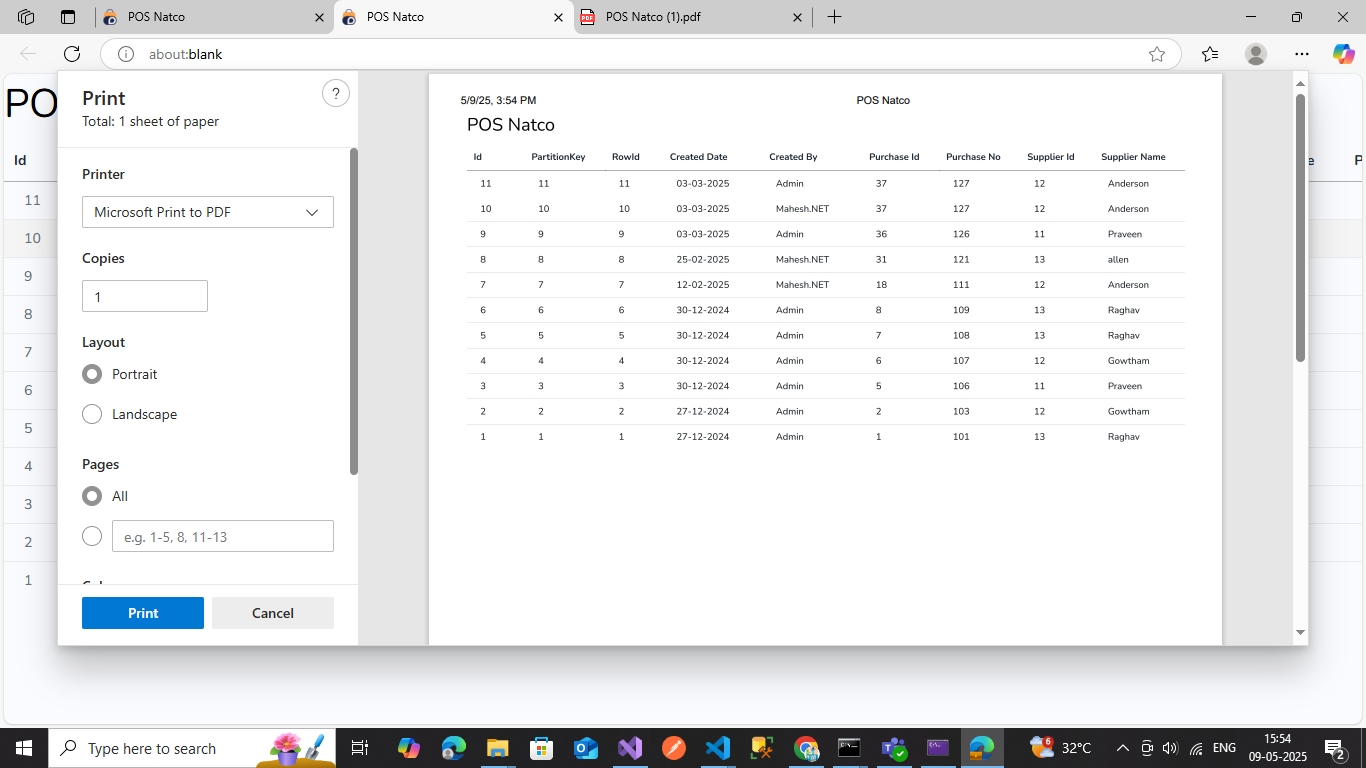Open the Favorites list icon in toolbar

tap(1210, 54)
